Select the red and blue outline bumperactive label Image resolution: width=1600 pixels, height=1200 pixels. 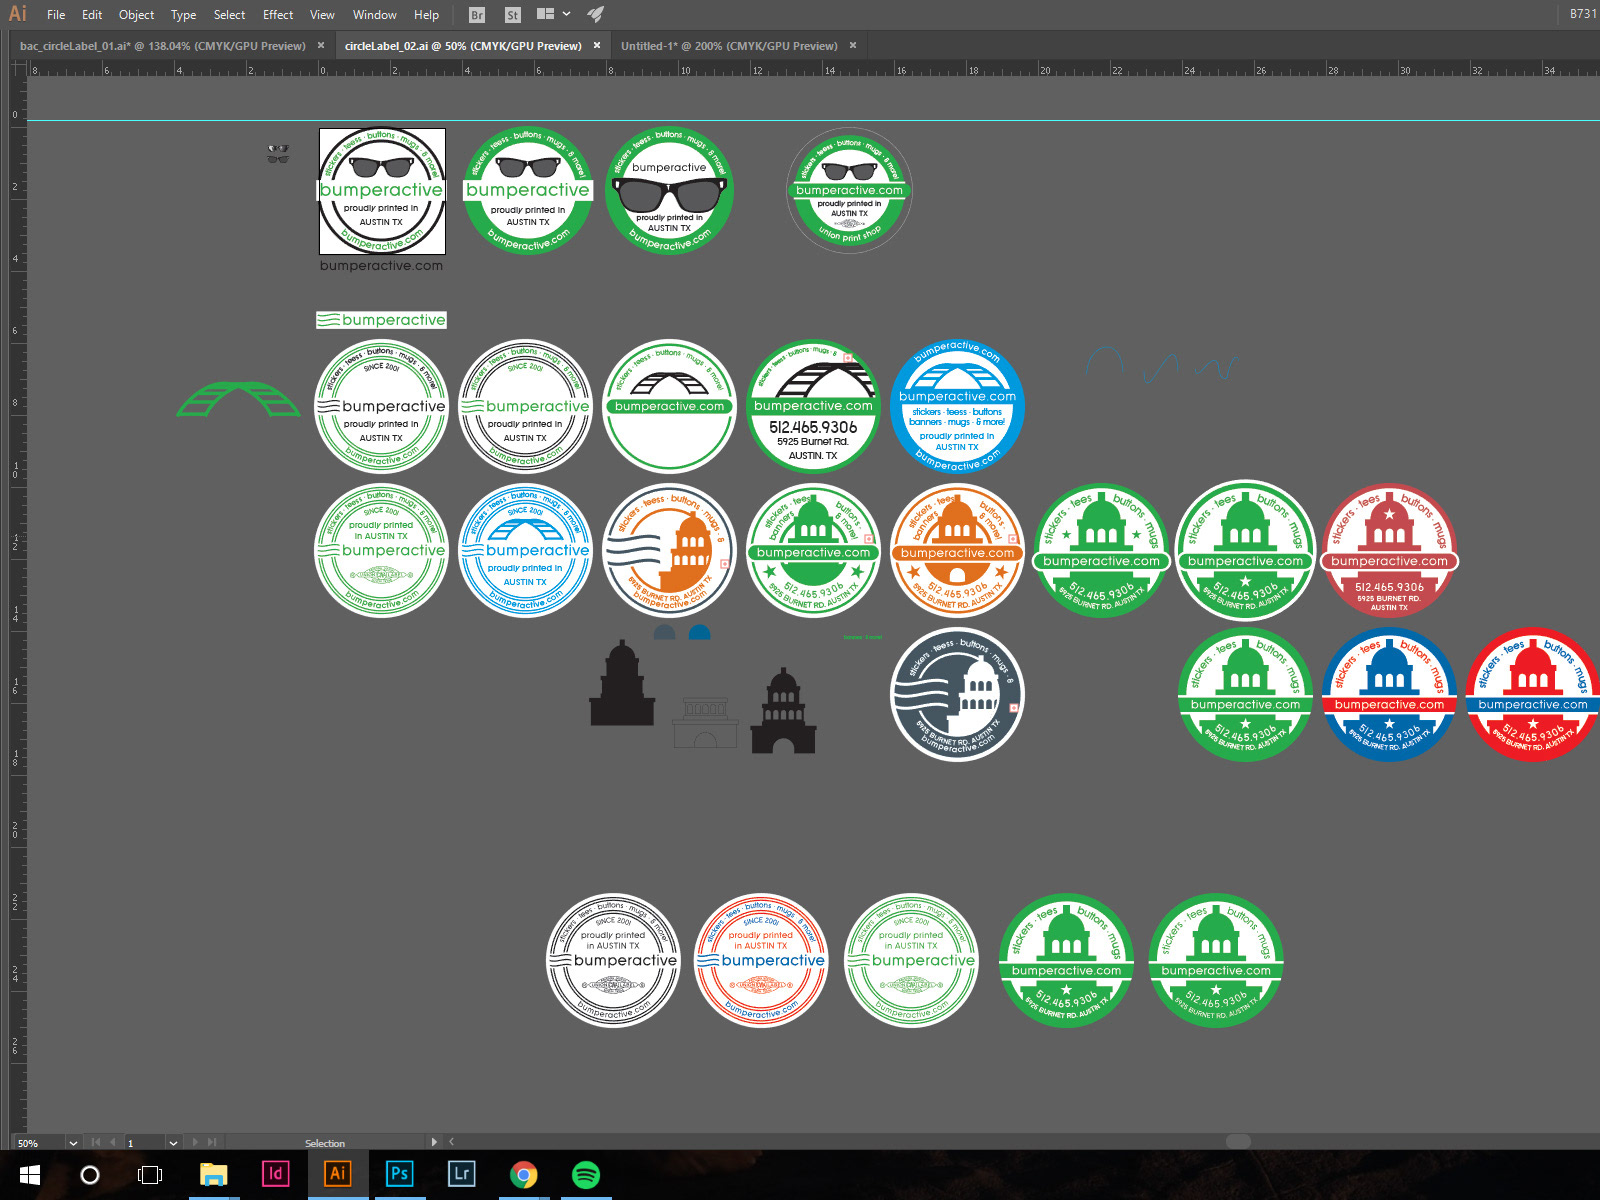(x=761, y=960)
